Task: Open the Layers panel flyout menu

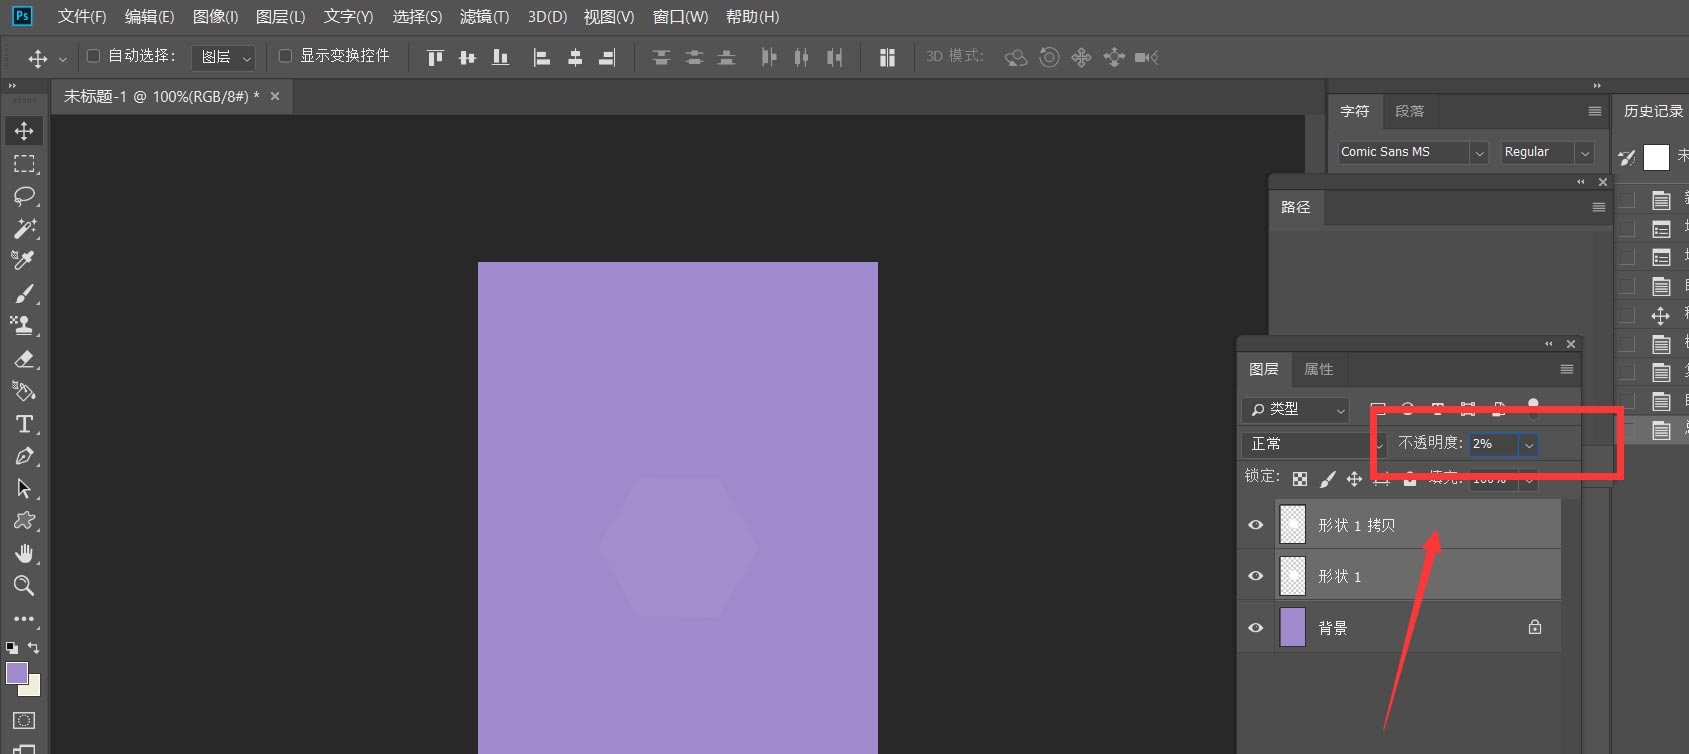Action: pyautogui.click(x=1567, y=369)
